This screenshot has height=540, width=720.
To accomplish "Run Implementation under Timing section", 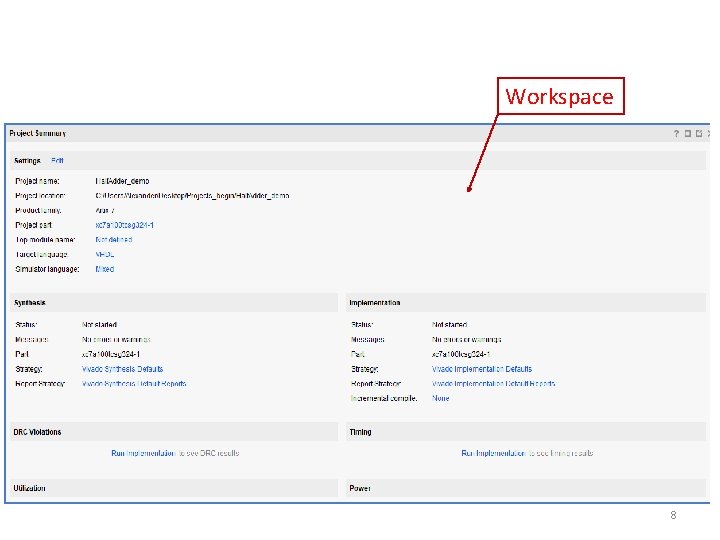I will pyautogui.click(x=493, y=453).
